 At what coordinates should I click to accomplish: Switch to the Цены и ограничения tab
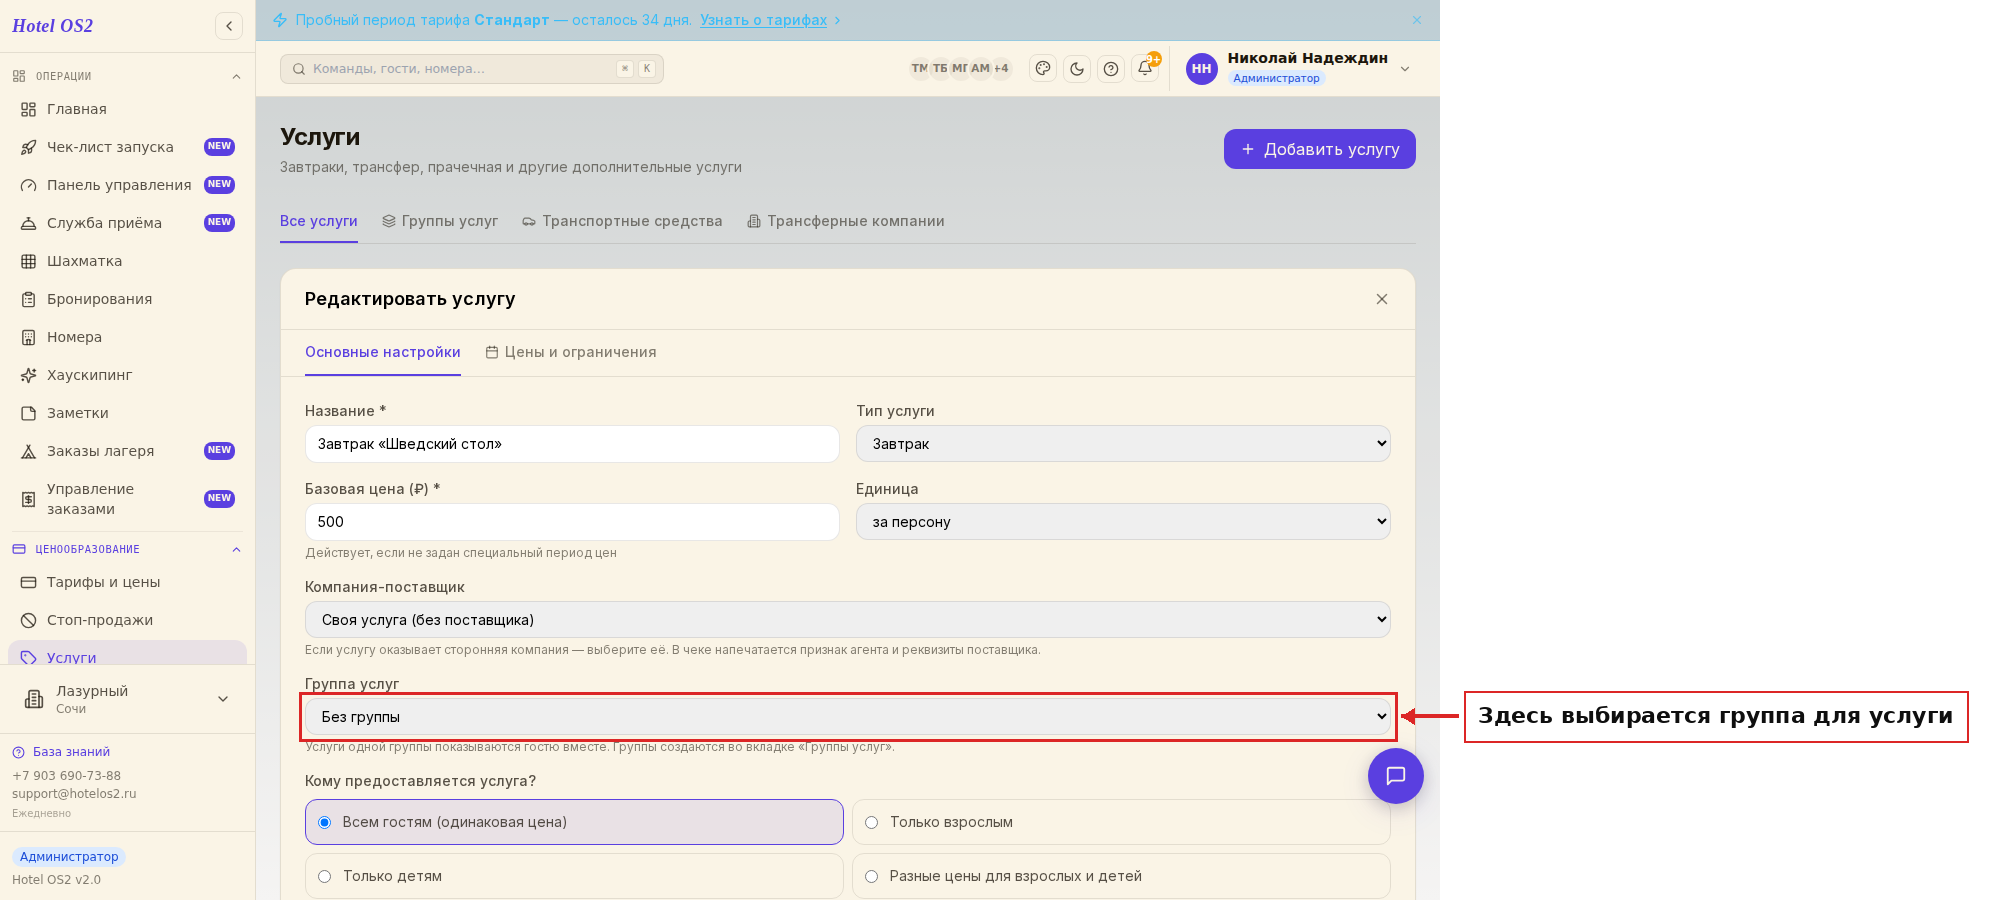[571, 352]
